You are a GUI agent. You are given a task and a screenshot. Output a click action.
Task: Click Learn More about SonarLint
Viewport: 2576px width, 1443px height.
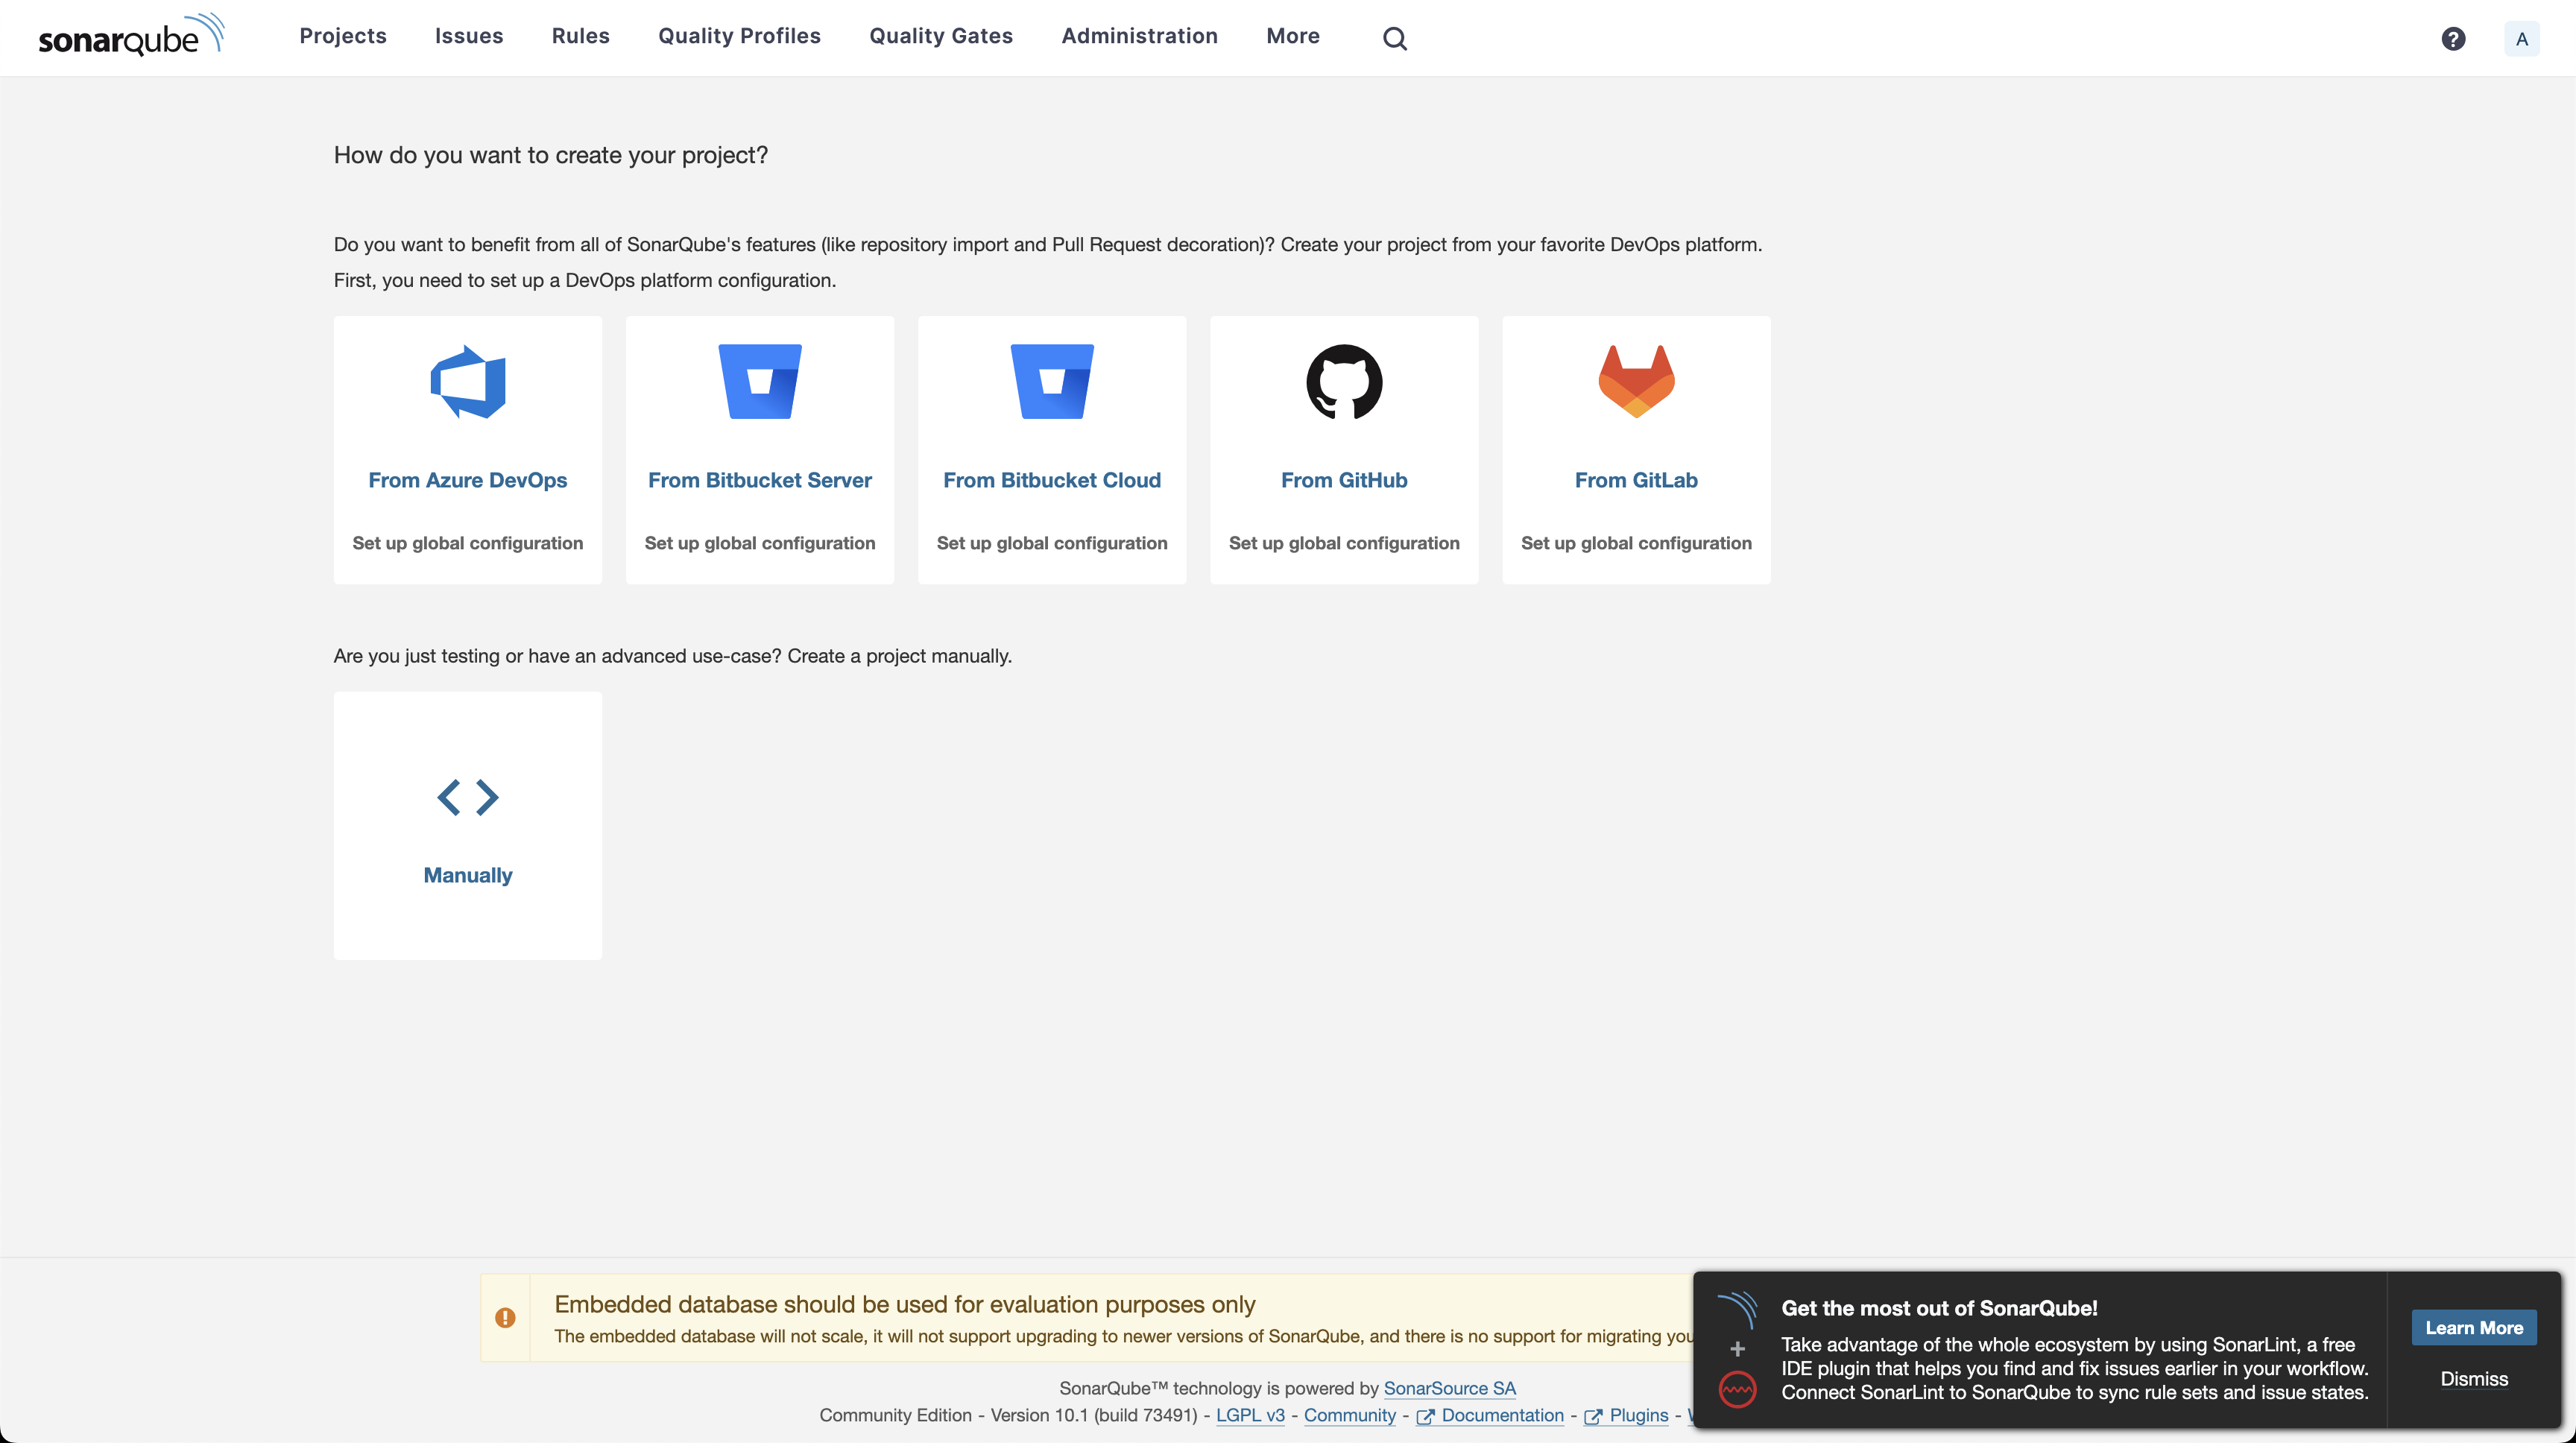pos(2473,1327)
